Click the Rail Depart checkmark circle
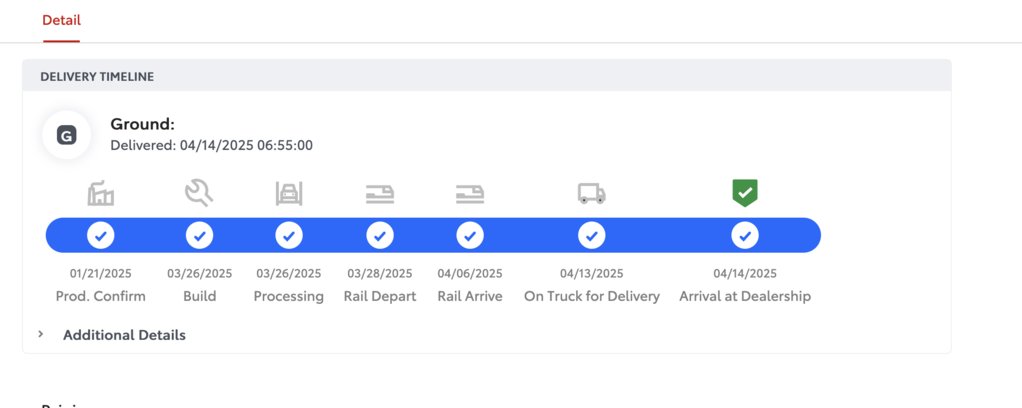1022x408 pixels. [380, 235]
